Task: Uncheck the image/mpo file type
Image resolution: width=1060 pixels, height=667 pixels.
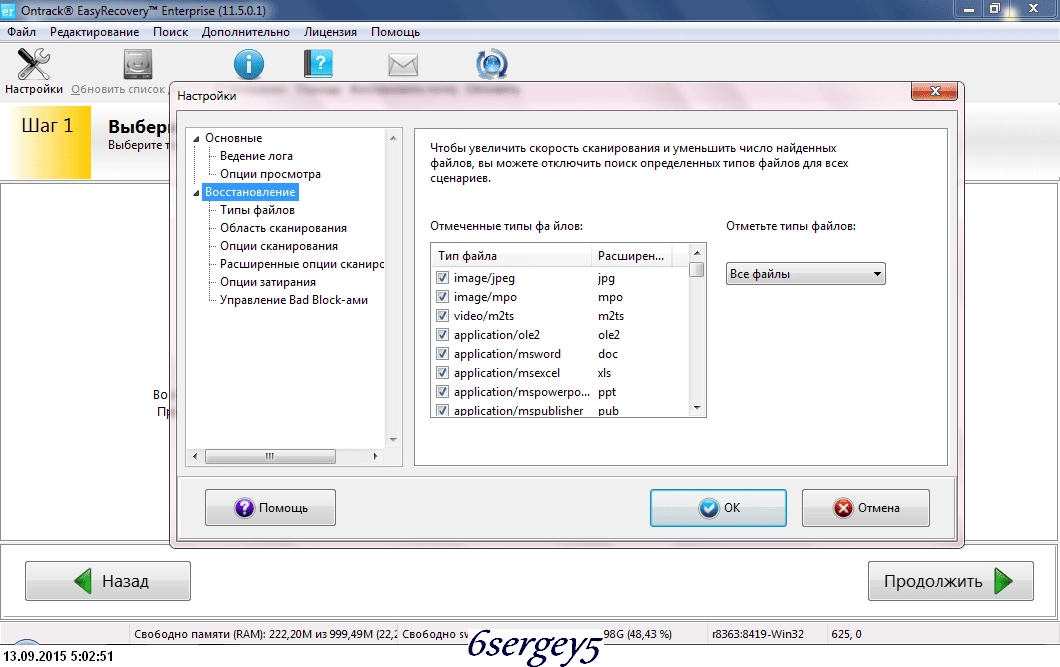Action: tap(442, 297)
